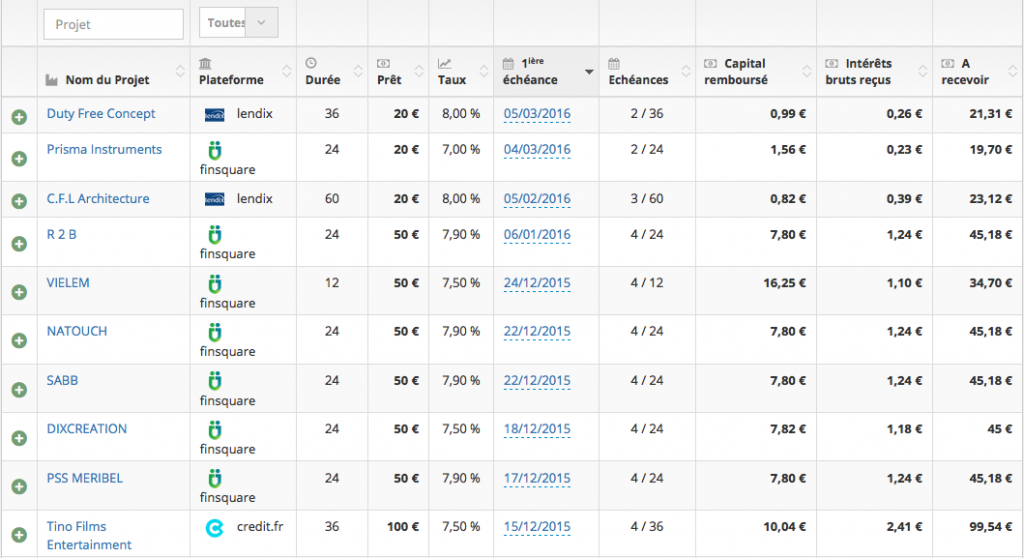The width and height of the screenshot is (1024, 558).
Task: Select the 99,54 € à recevoir value
Action: [990, 527]
